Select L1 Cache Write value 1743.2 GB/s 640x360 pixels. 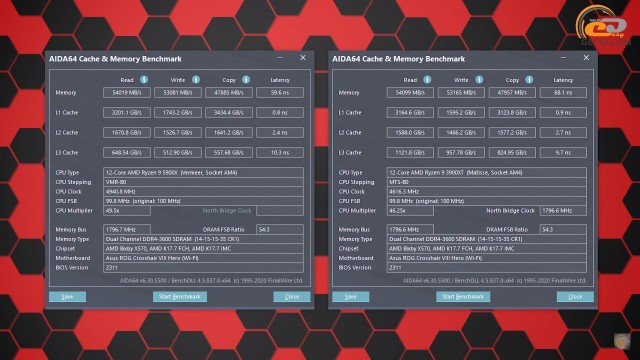[178, 113]
